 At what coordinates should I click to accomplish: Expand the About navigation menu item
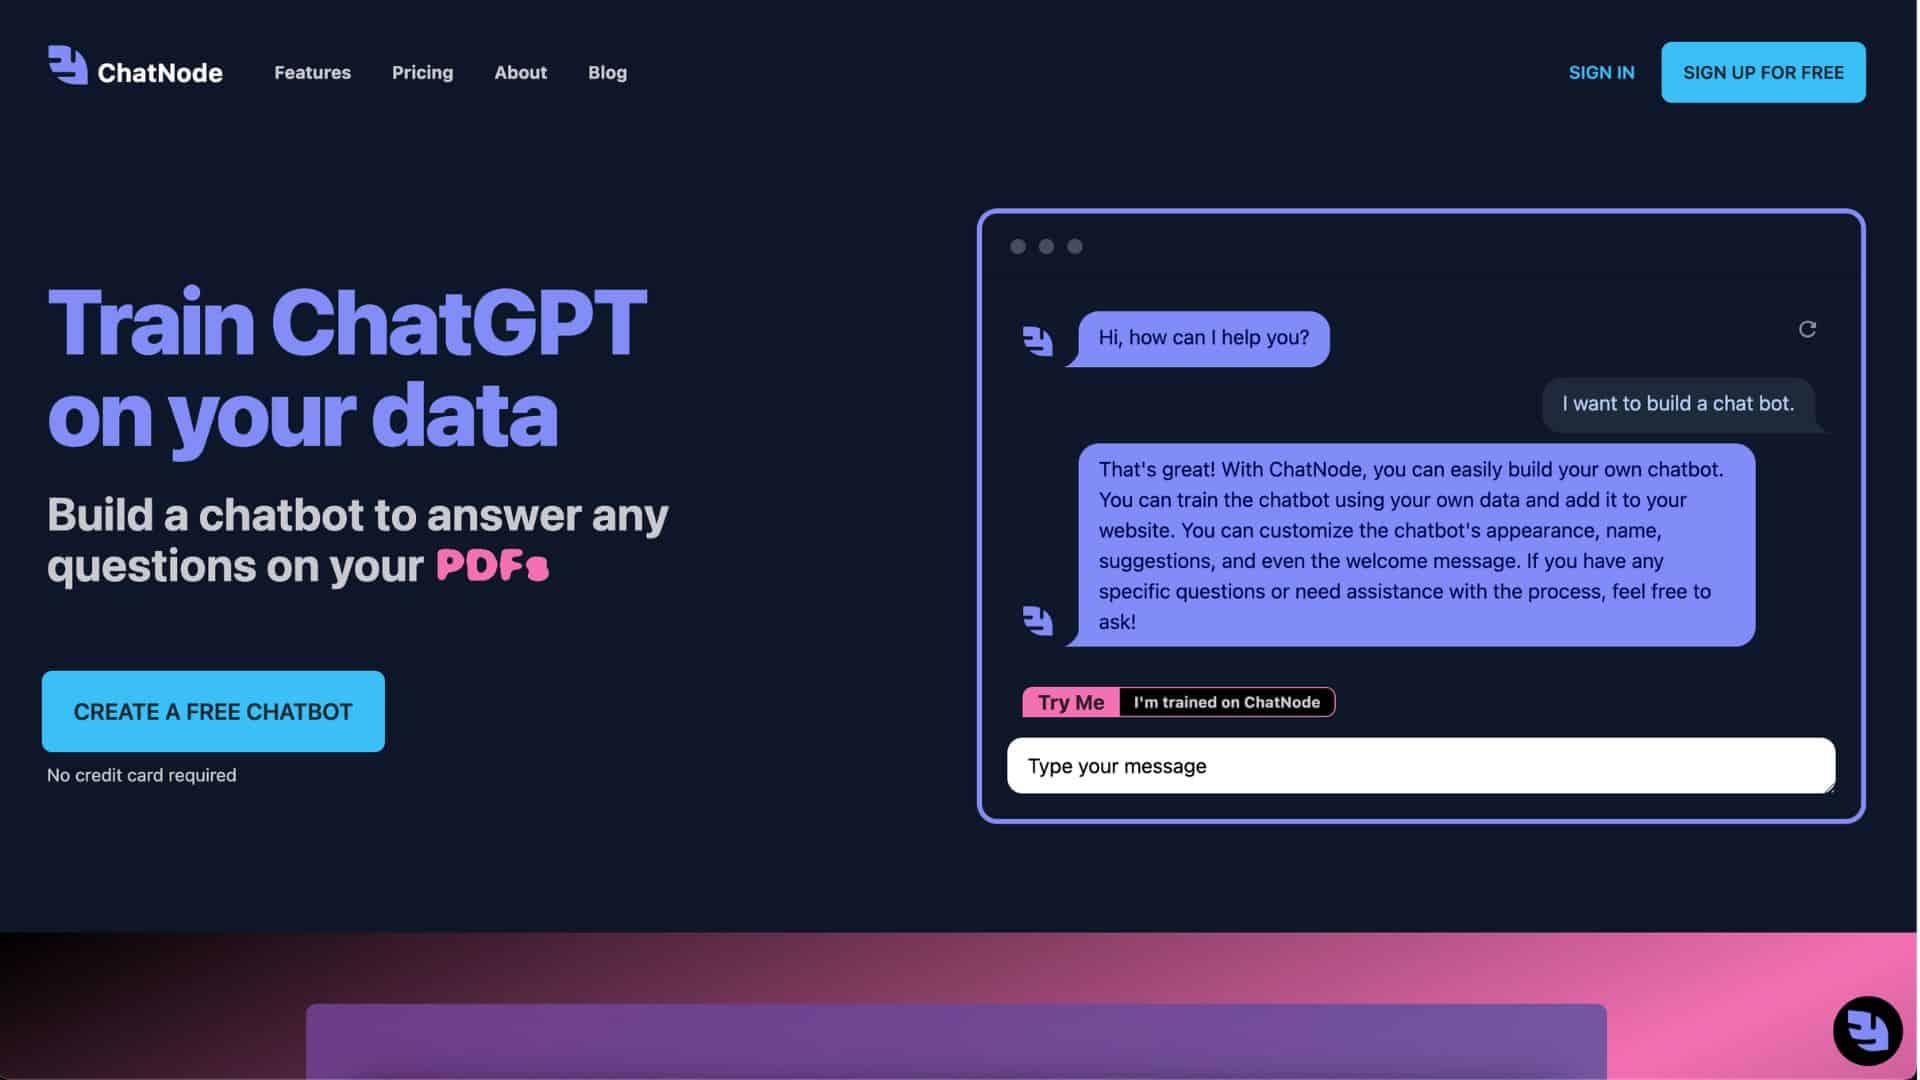pyautogui.click(x=521, y=71)
